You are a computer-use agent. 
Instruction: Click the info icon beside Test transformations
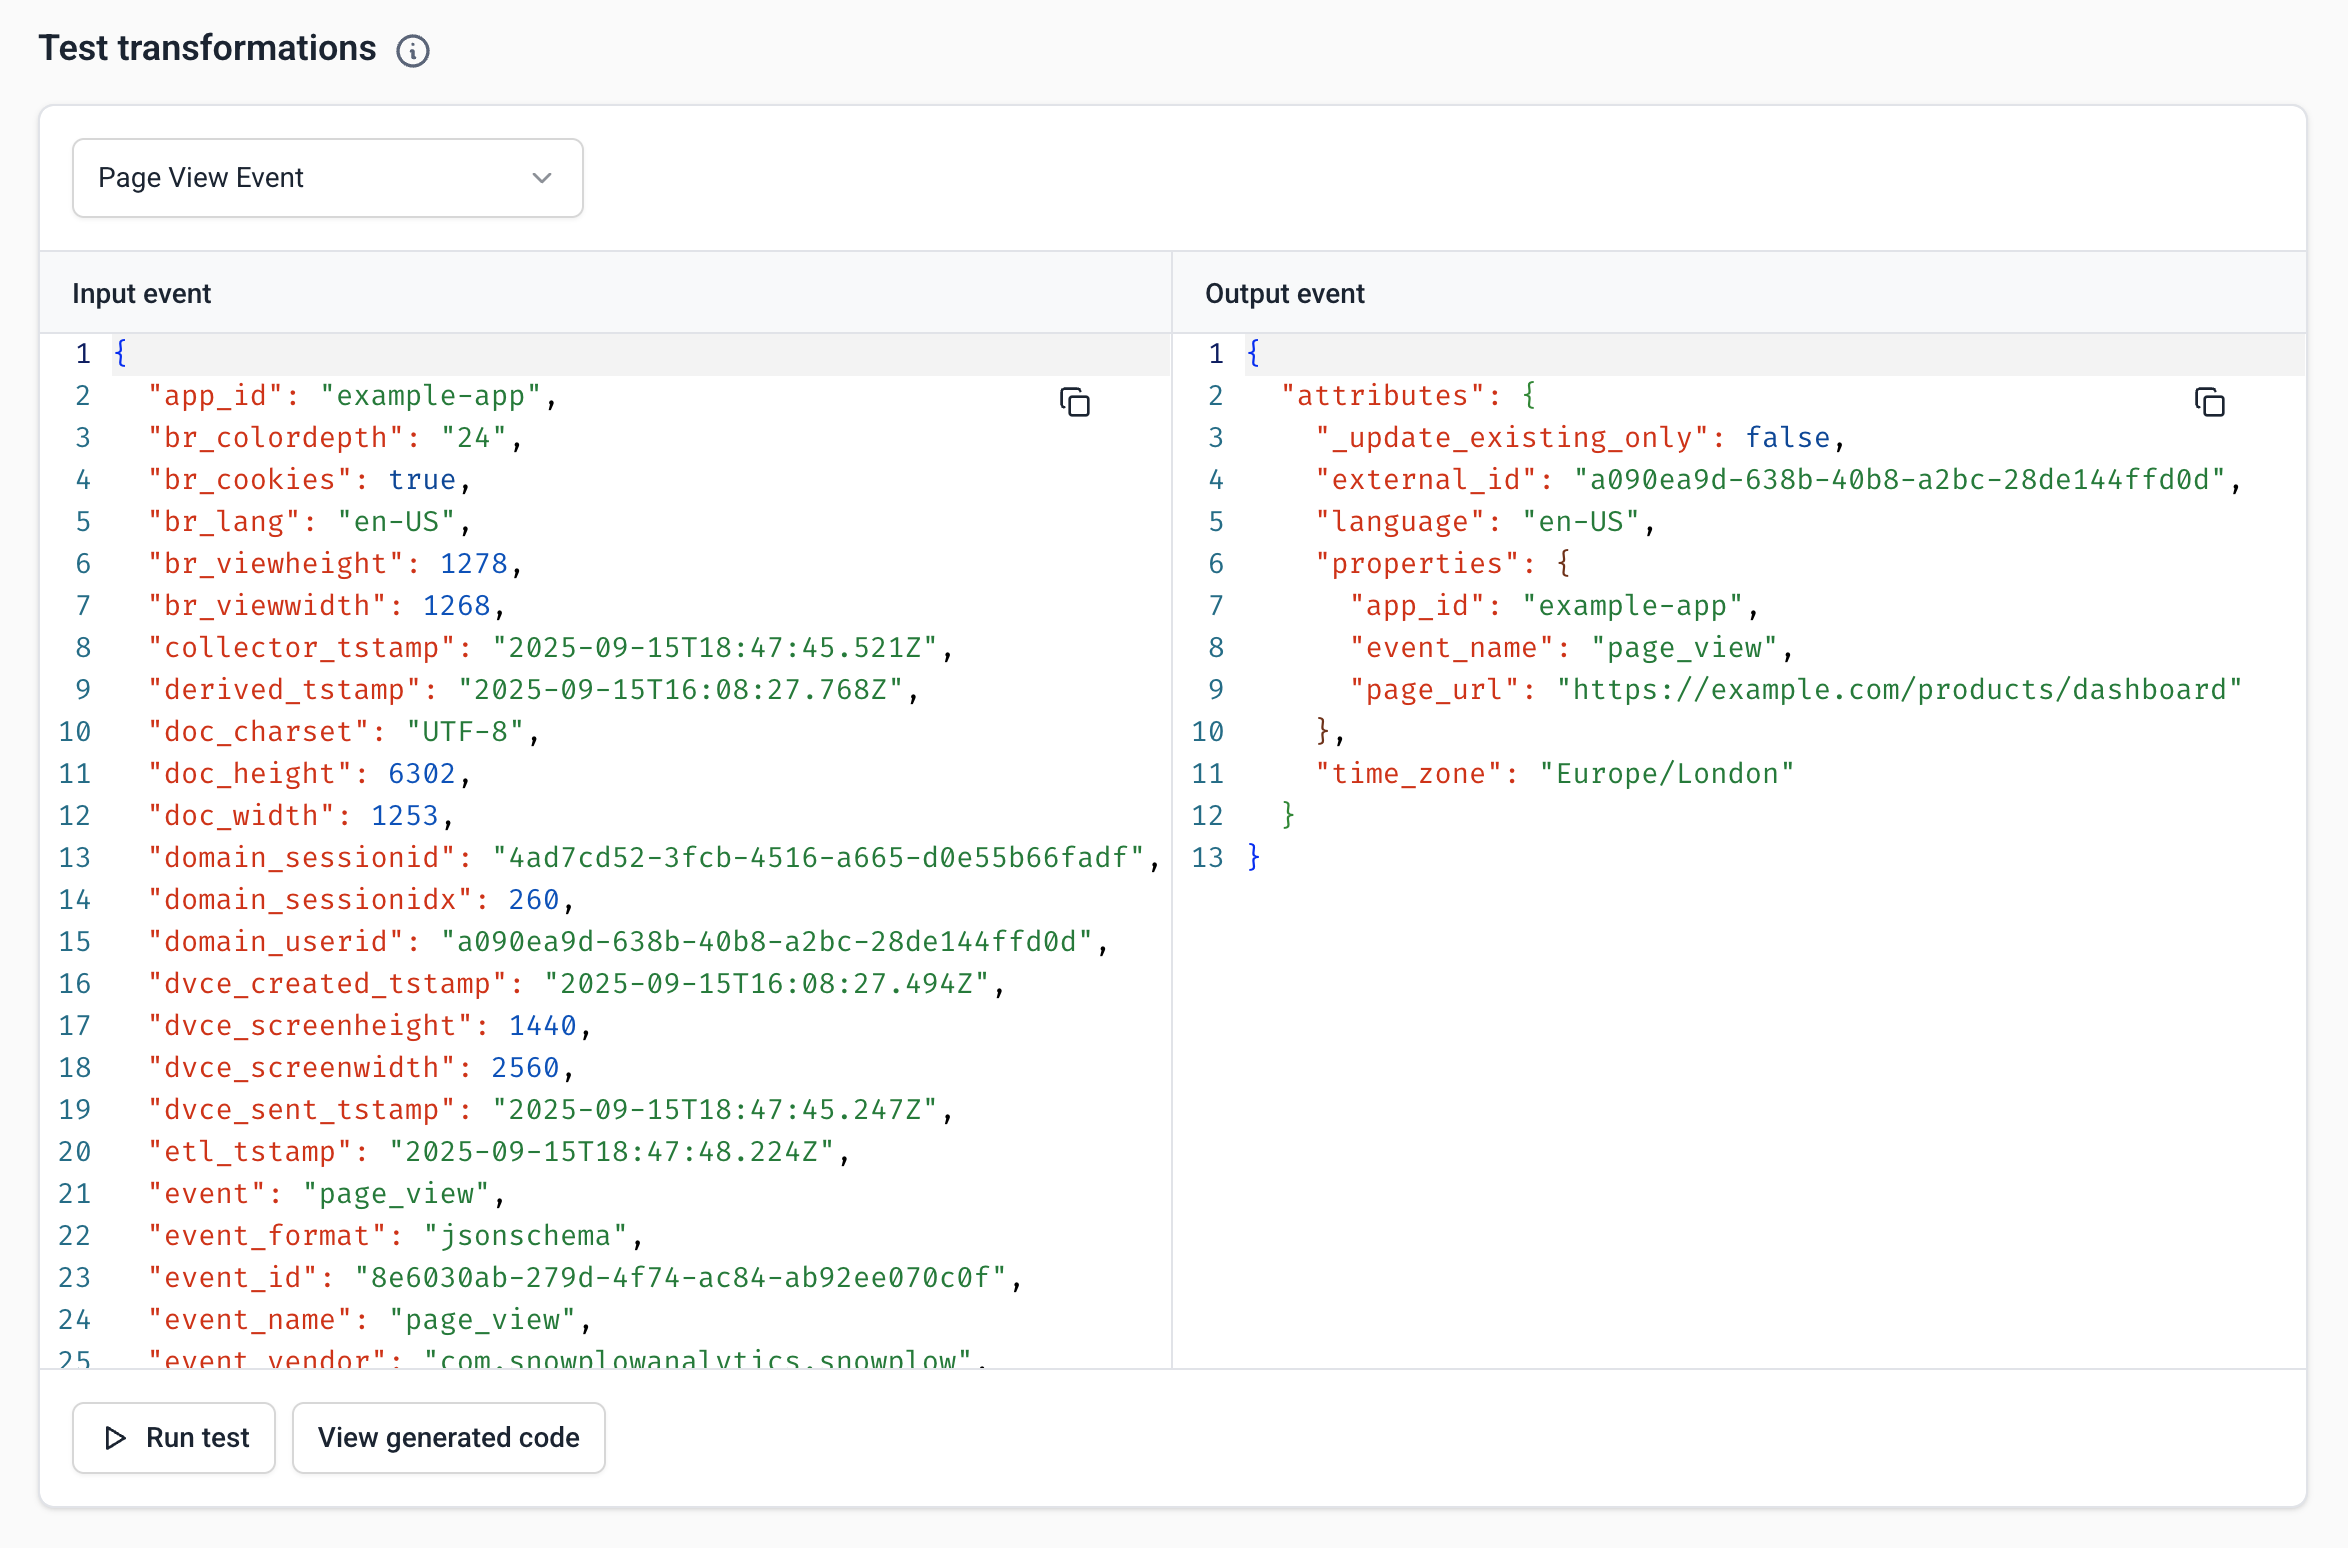tap(413, 50)
